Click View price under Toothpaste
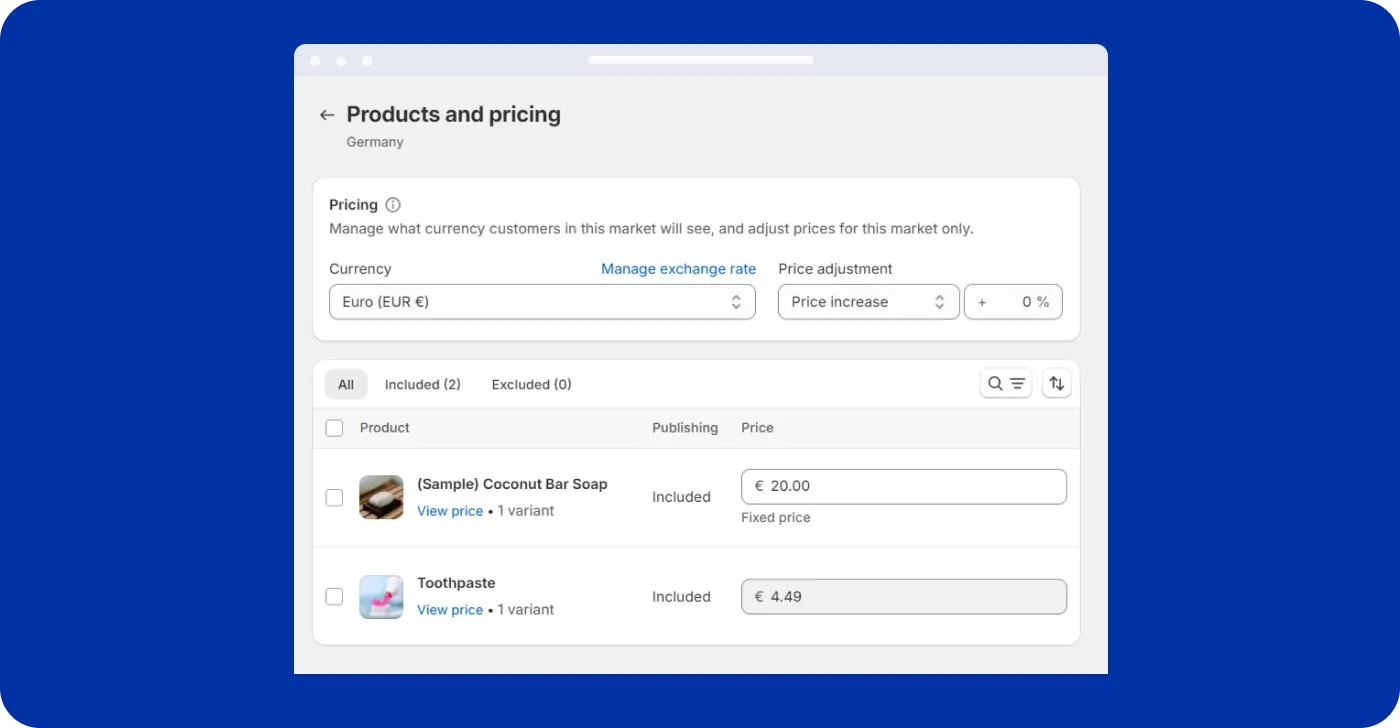Viewport: 1400px width, 728px height. [450, 610]
